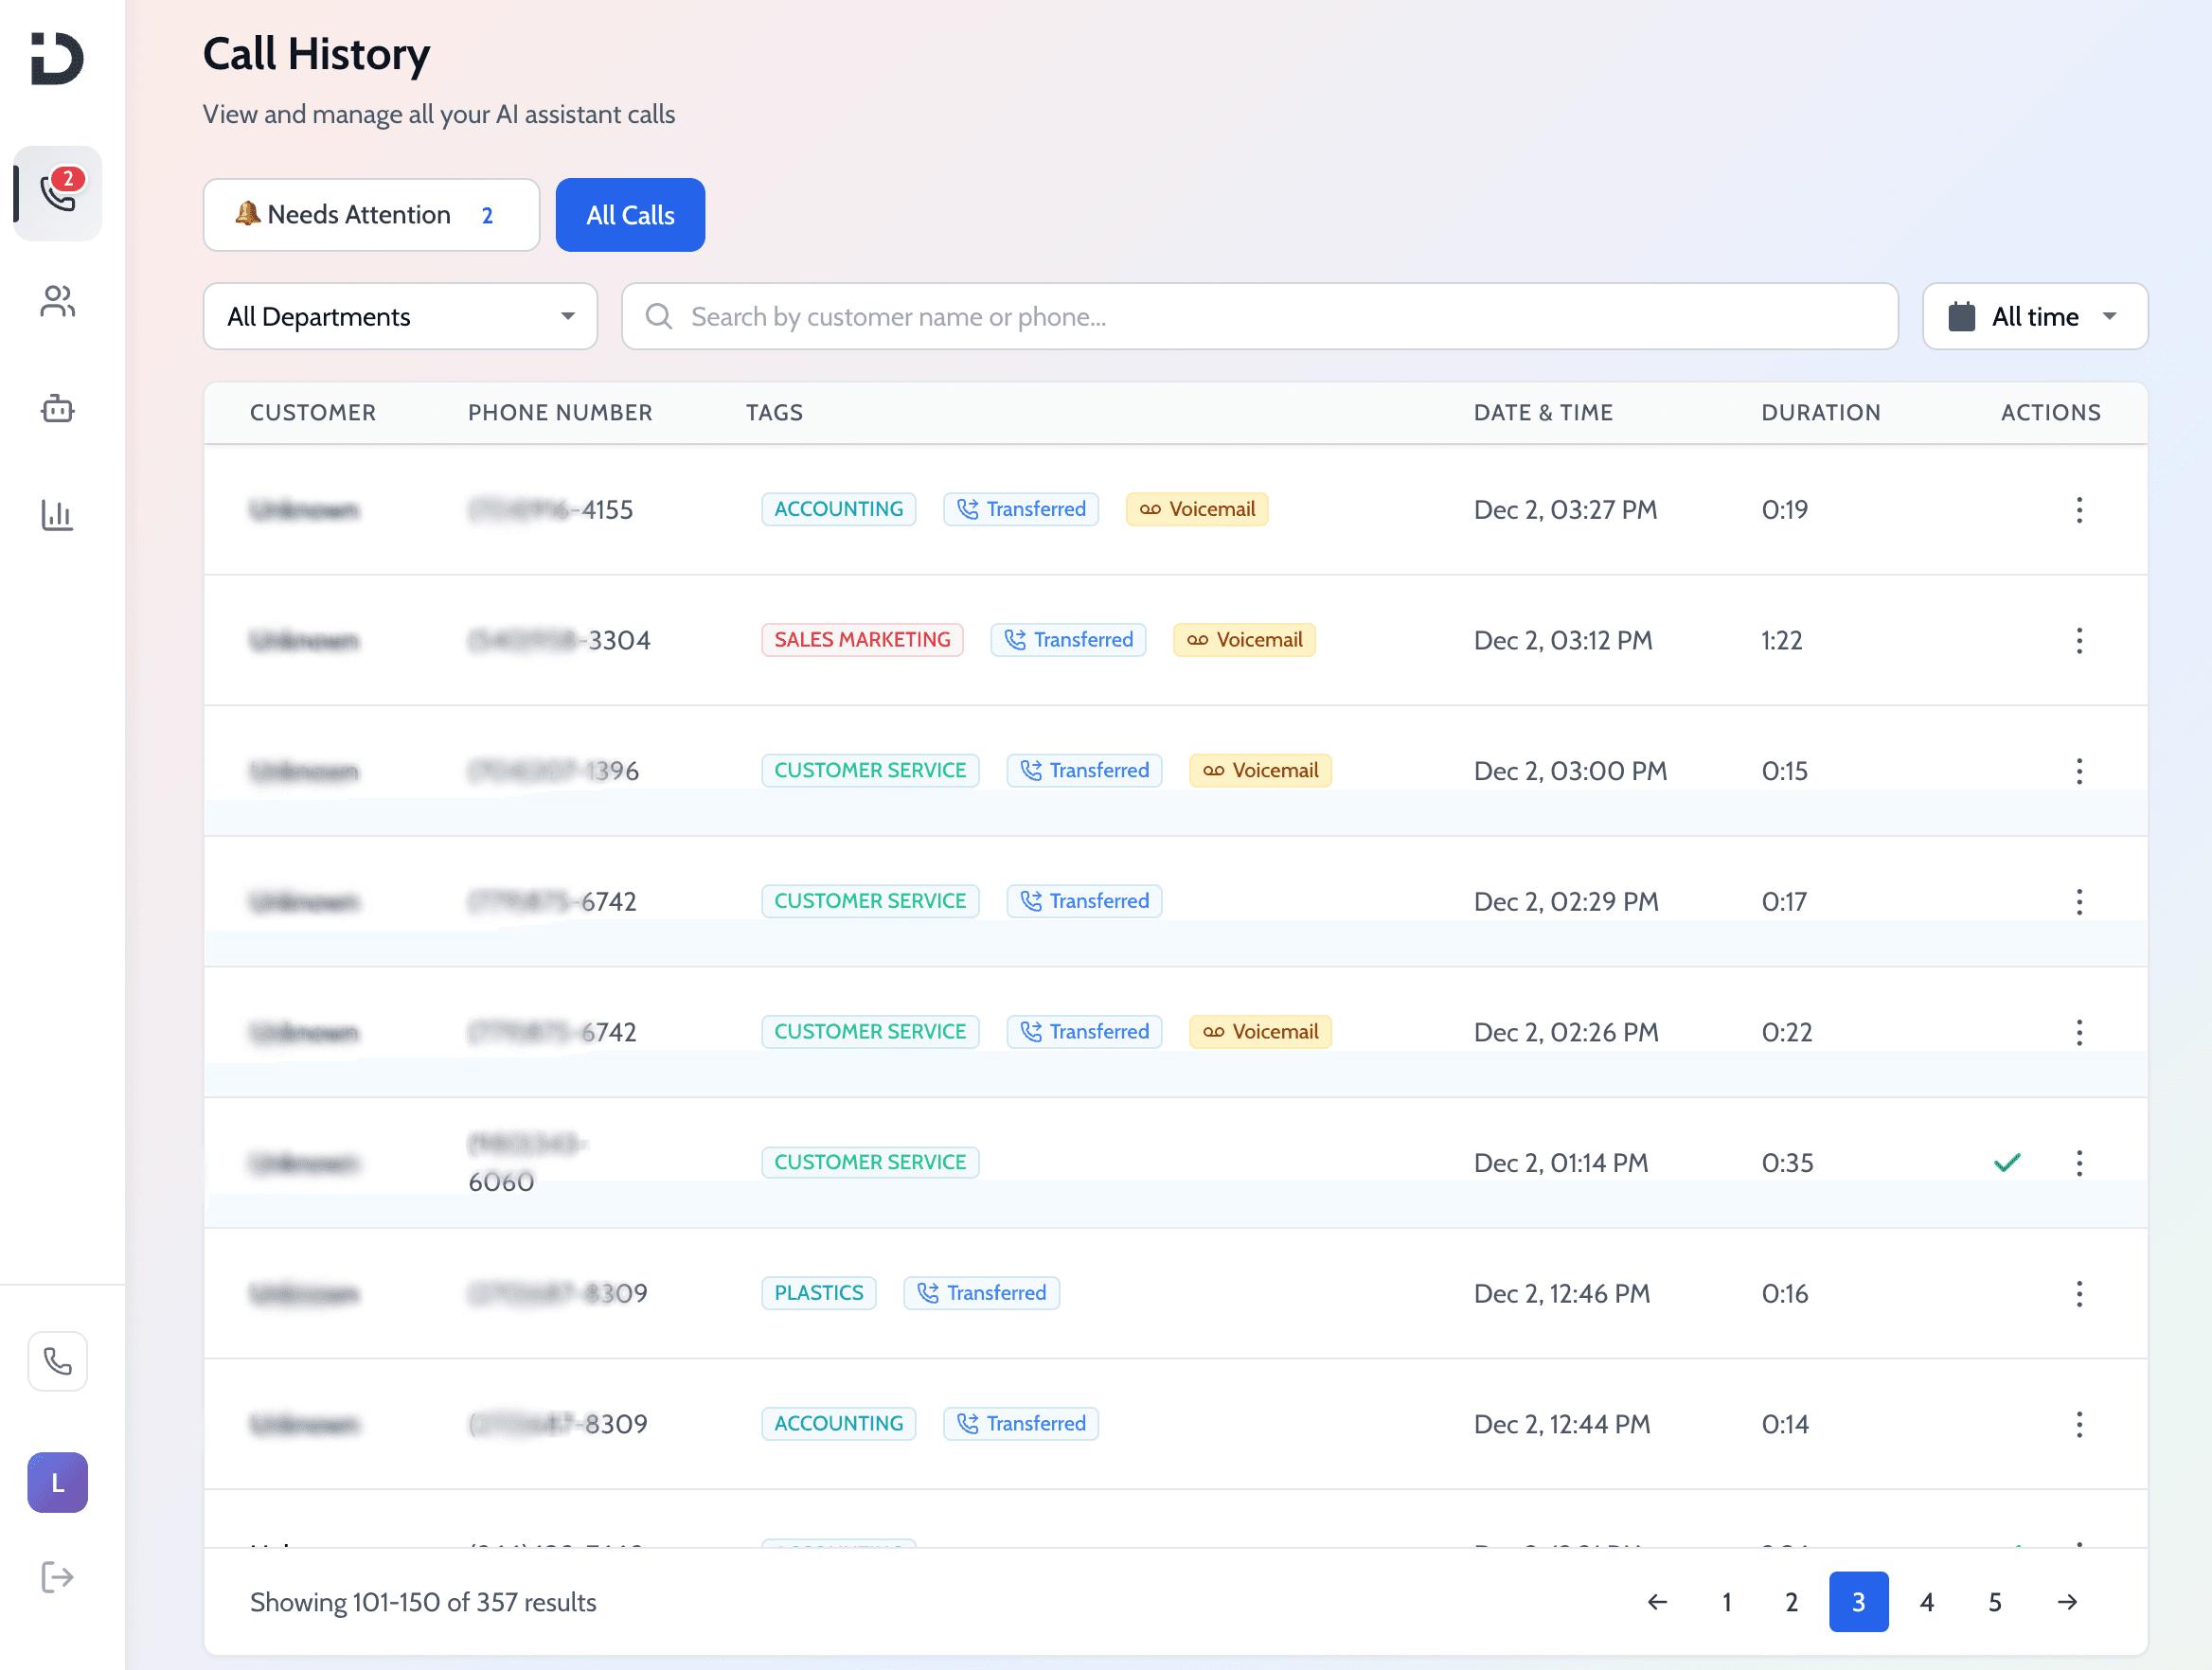The width and height of the screenshot is (2212, 1670).
Task: Go to page 5 of results
Action: [1994, 1601]
